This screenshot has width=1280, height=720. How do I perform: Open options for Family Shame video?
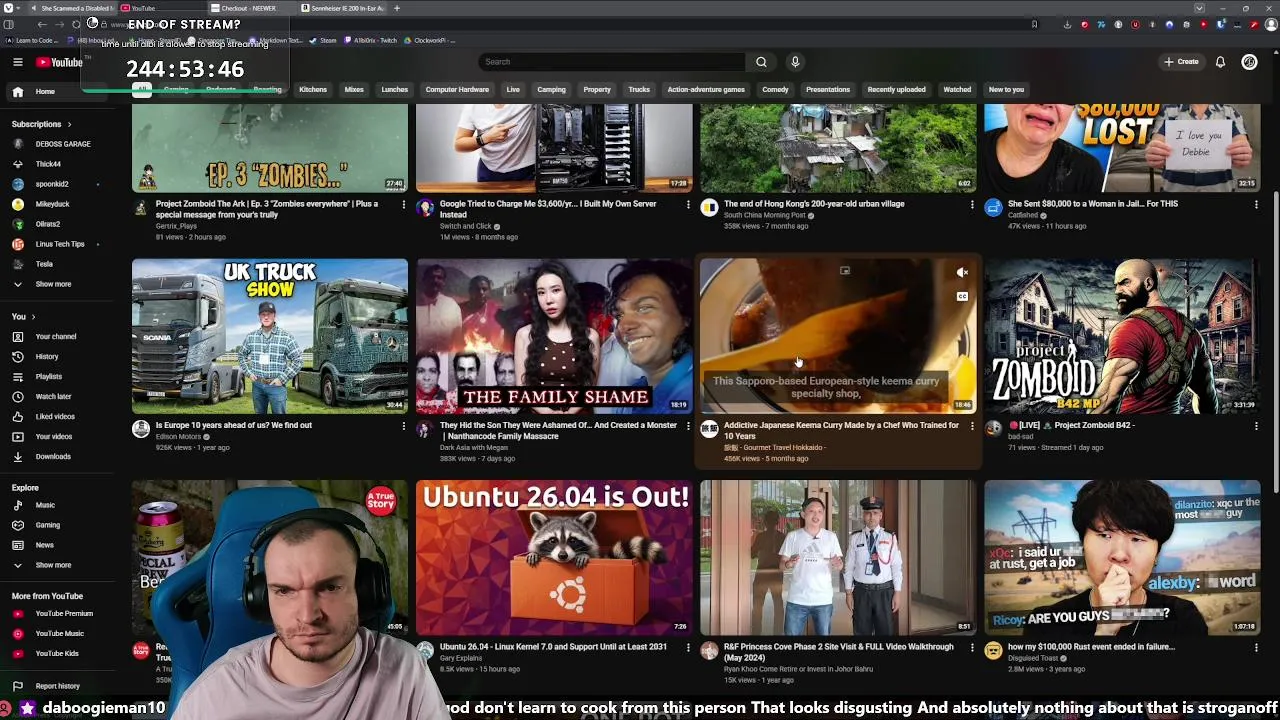[688, 426]
